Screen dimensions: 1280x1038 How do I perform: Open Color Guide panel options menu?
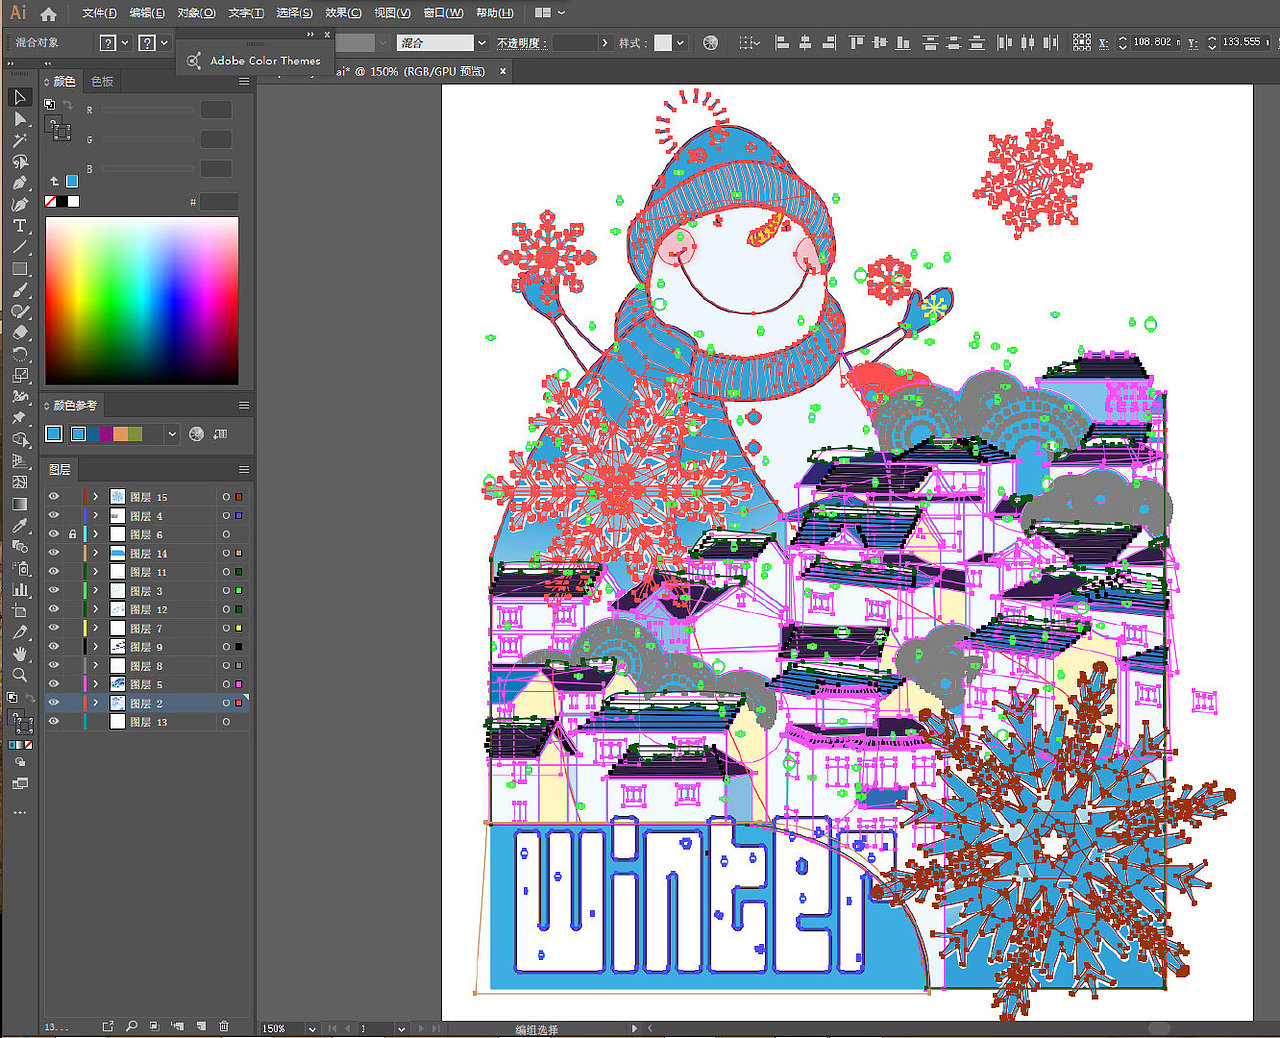243,405
